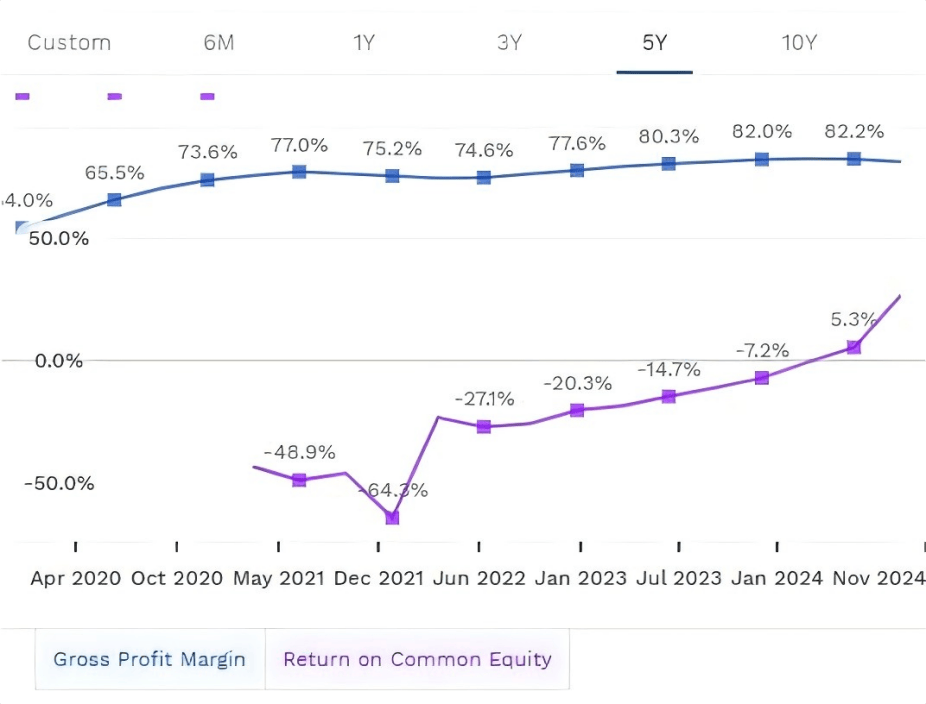Click the -7.2% return on equity marker
Screen dimensions: 926x704
[762, 377]
